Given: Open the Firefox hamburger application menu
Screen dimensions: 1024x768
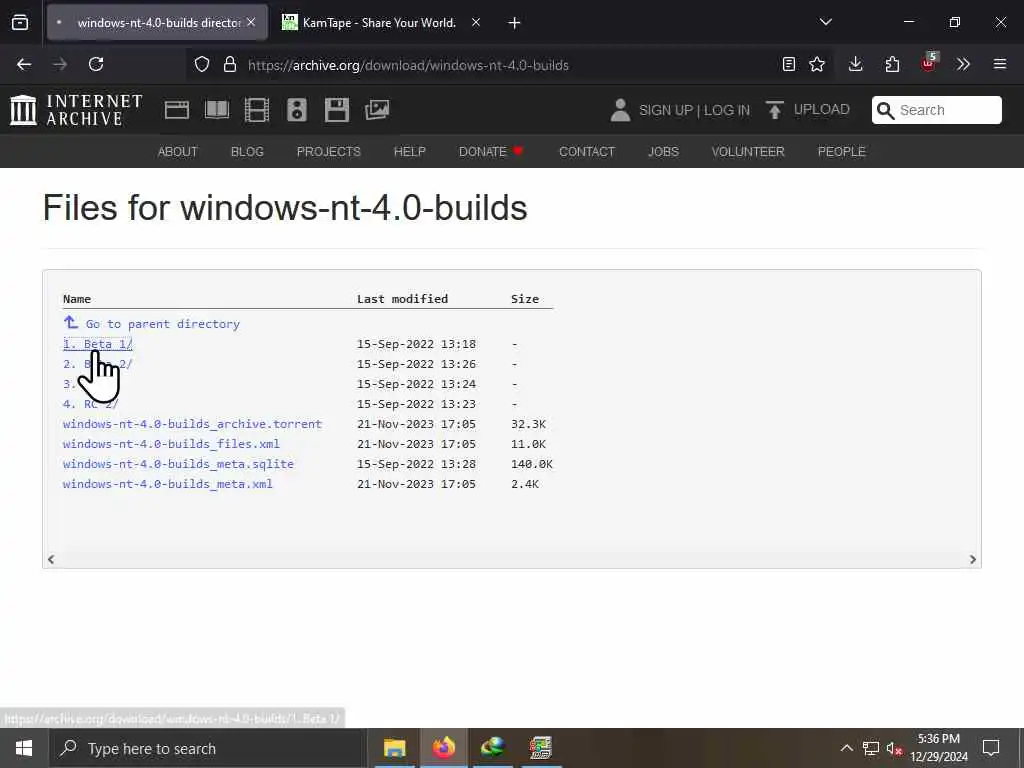Looking at the screenshot, I should point(1000,64).
